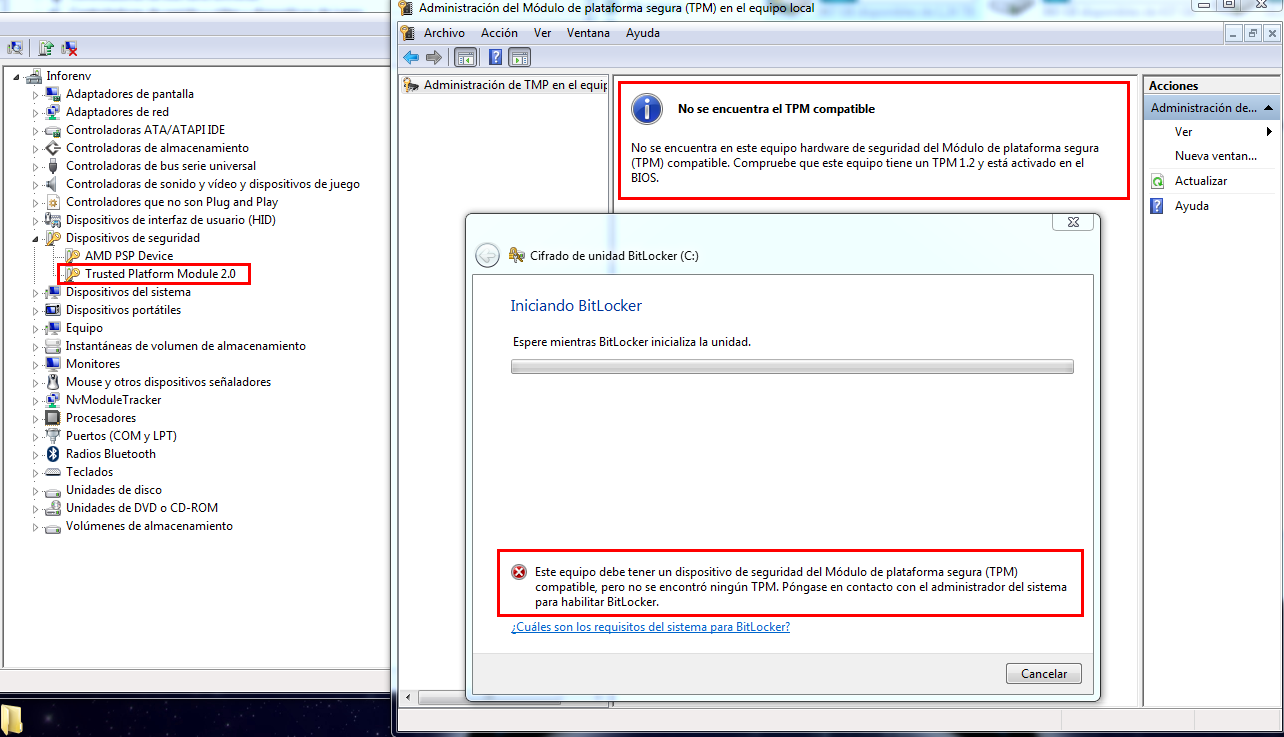Screen dimensions: 1284x737
Task: Expand Adaptadores de red node
Action: point(36,112)
